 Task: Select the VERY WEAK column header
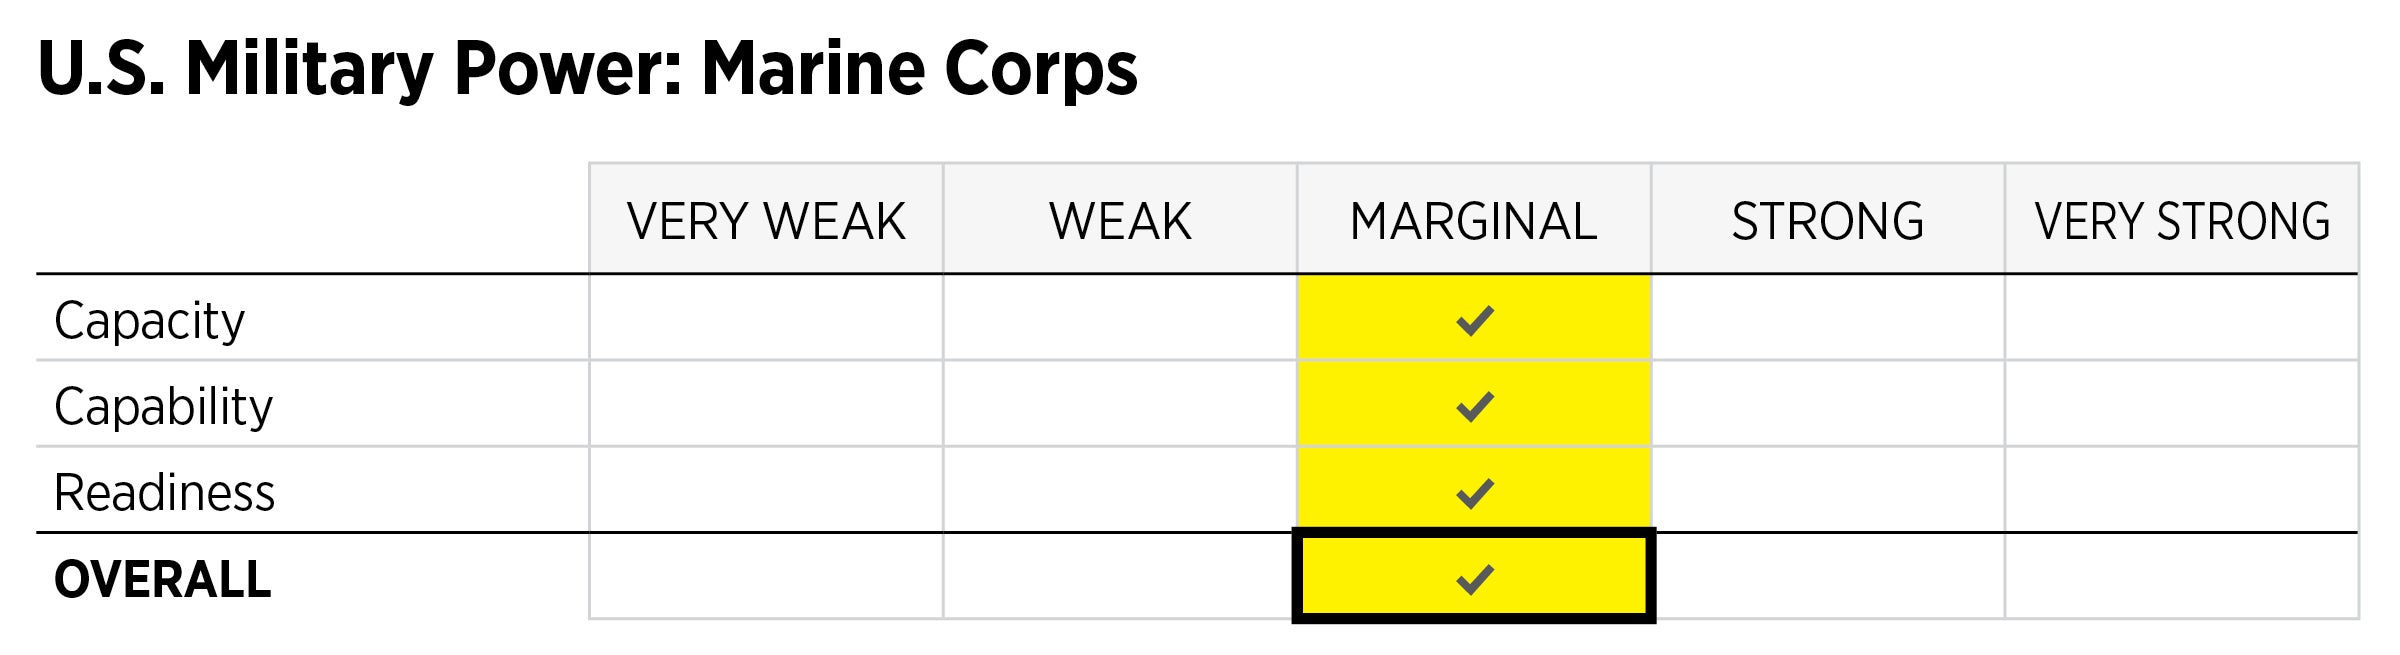(766, 221)
